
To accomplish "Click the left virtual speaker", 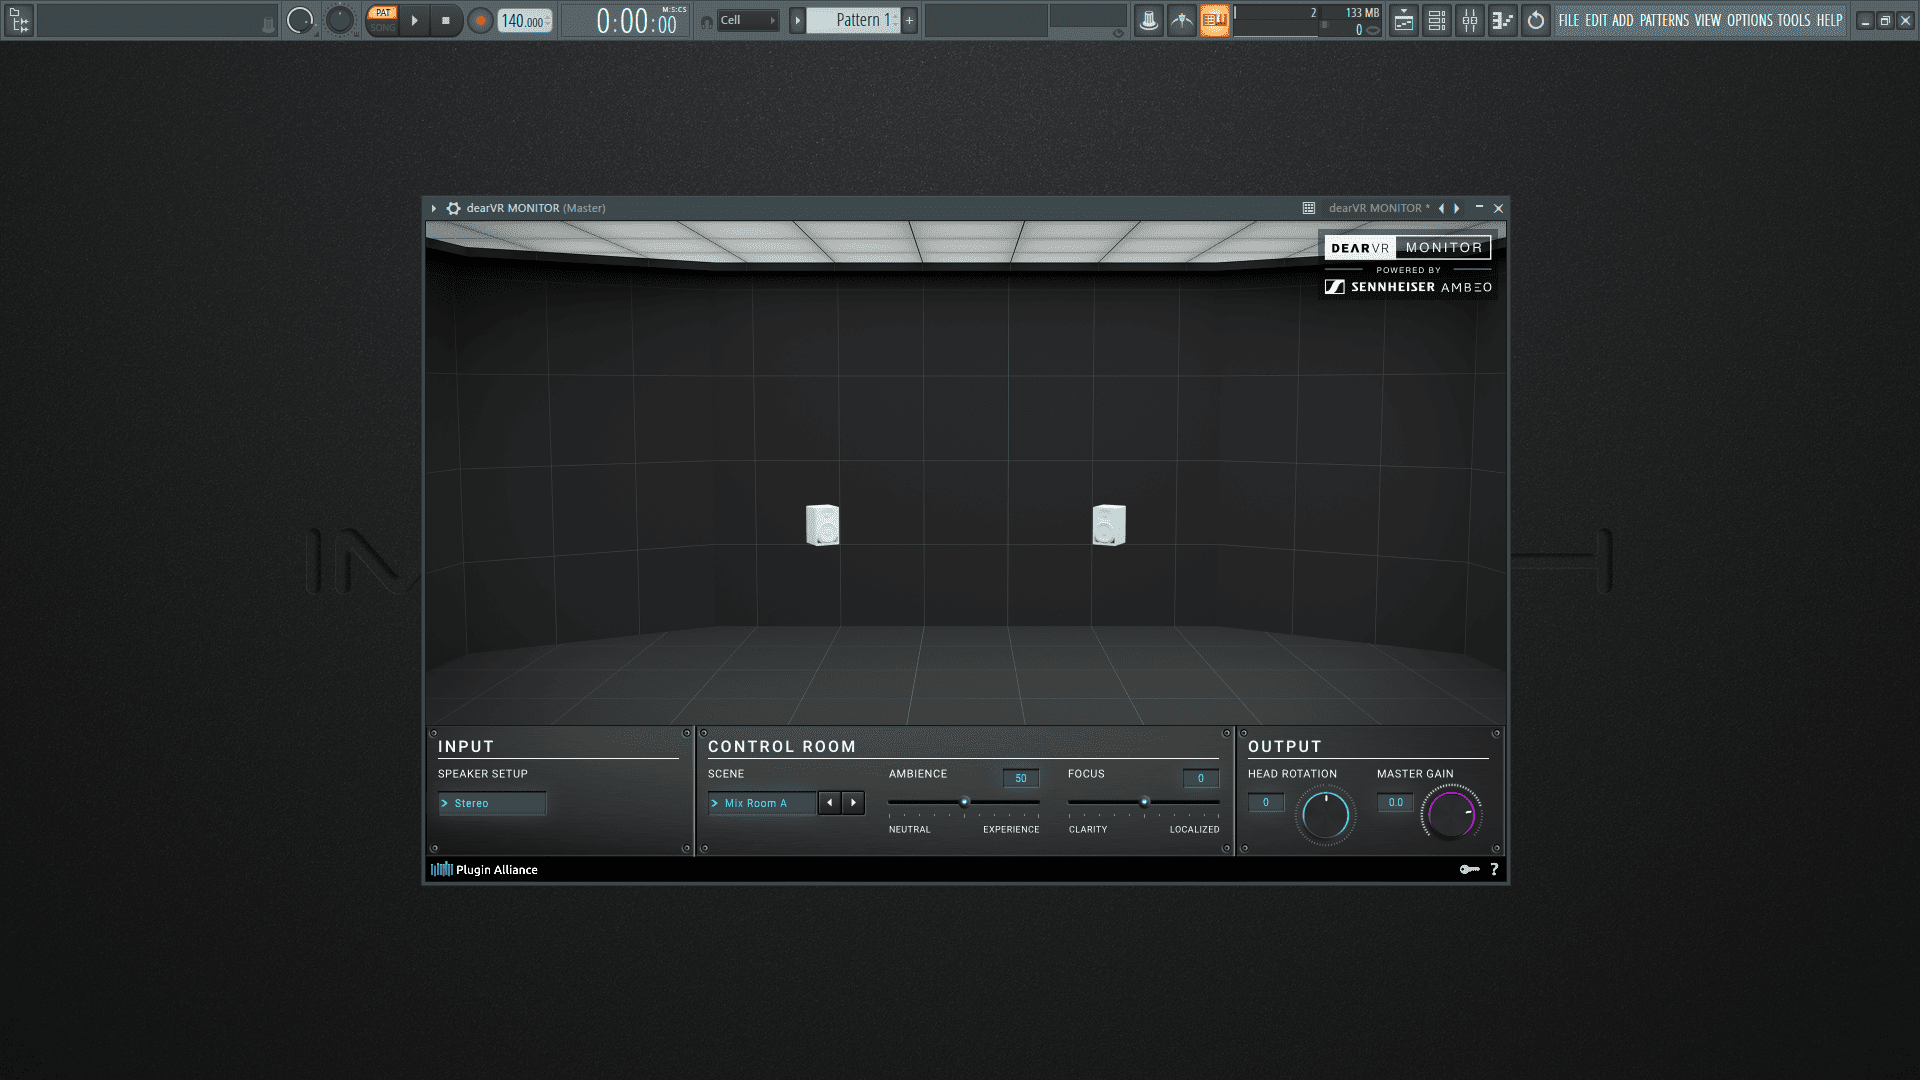I will [823, 525].
